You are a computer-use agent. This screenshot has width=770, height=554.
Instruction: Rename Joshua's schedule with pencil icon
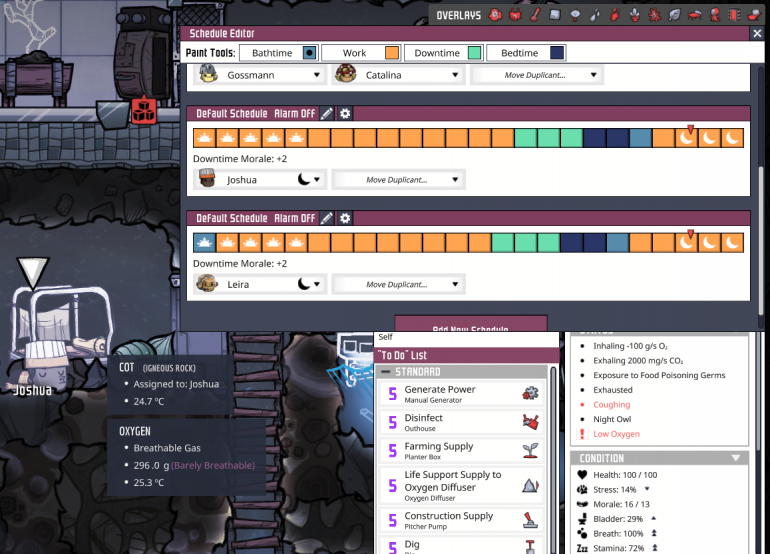(327, 113)
